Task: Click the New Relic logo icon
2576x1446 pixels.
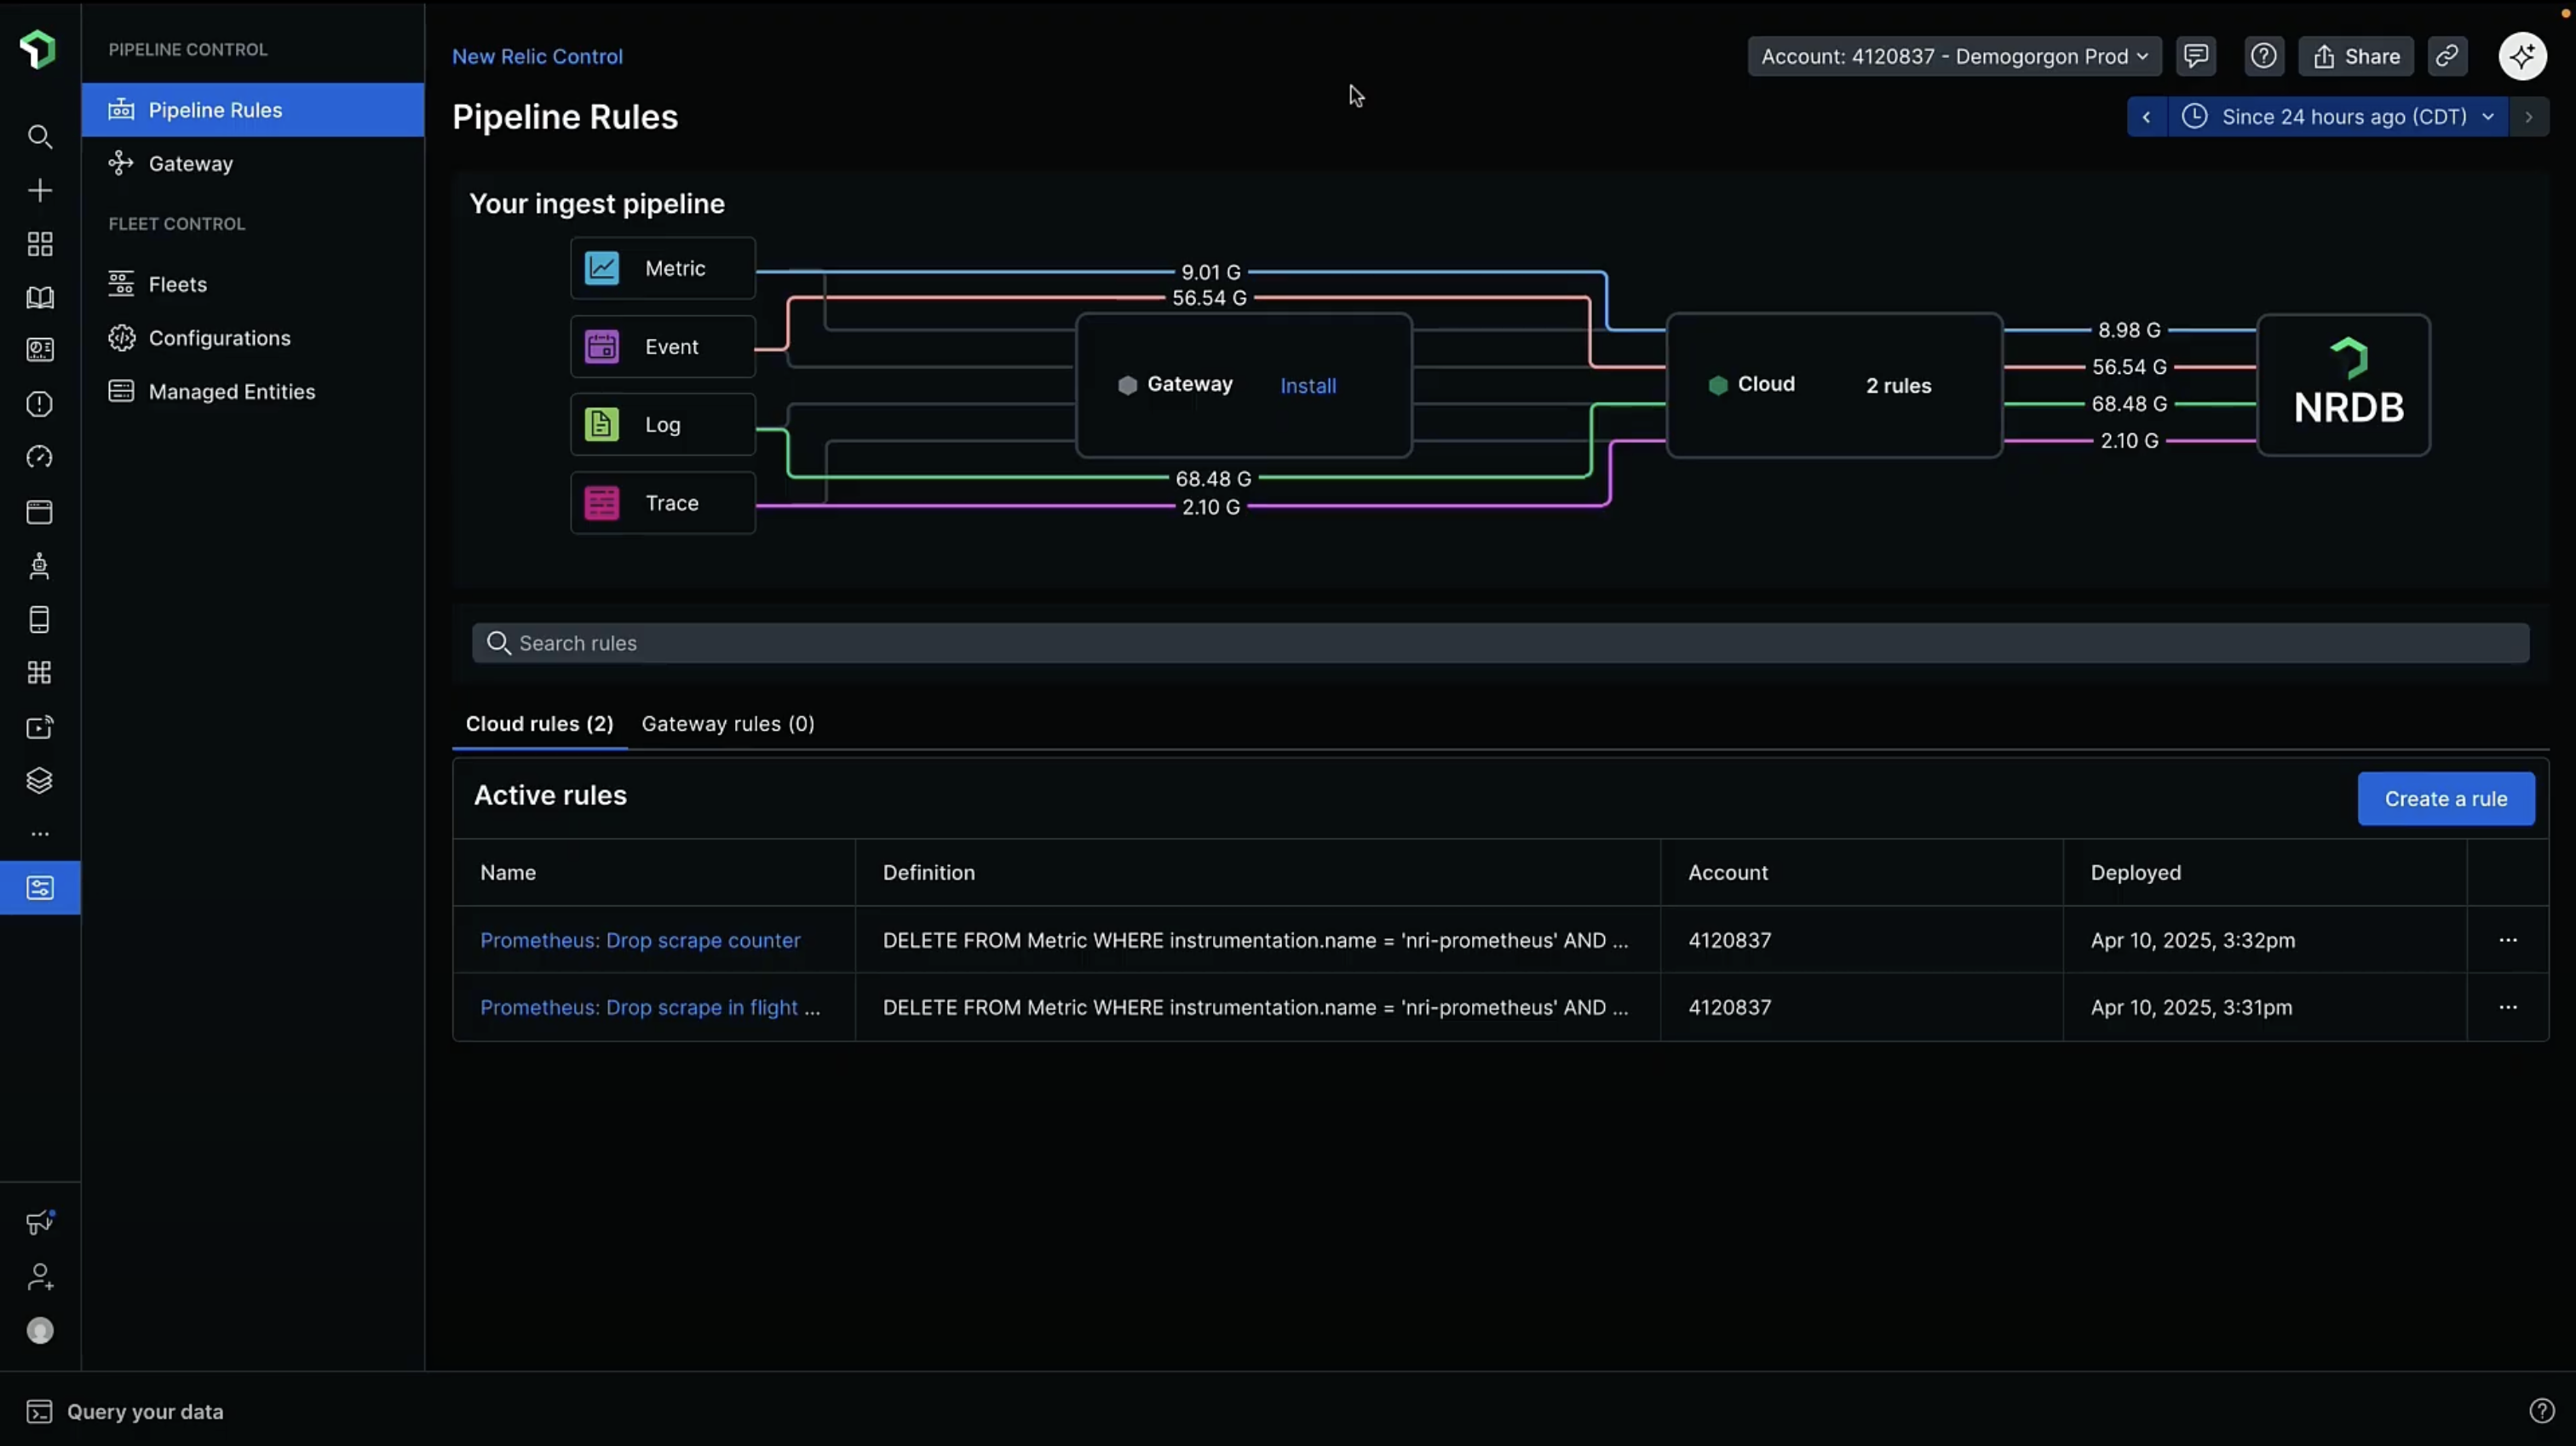Action: 38,49
